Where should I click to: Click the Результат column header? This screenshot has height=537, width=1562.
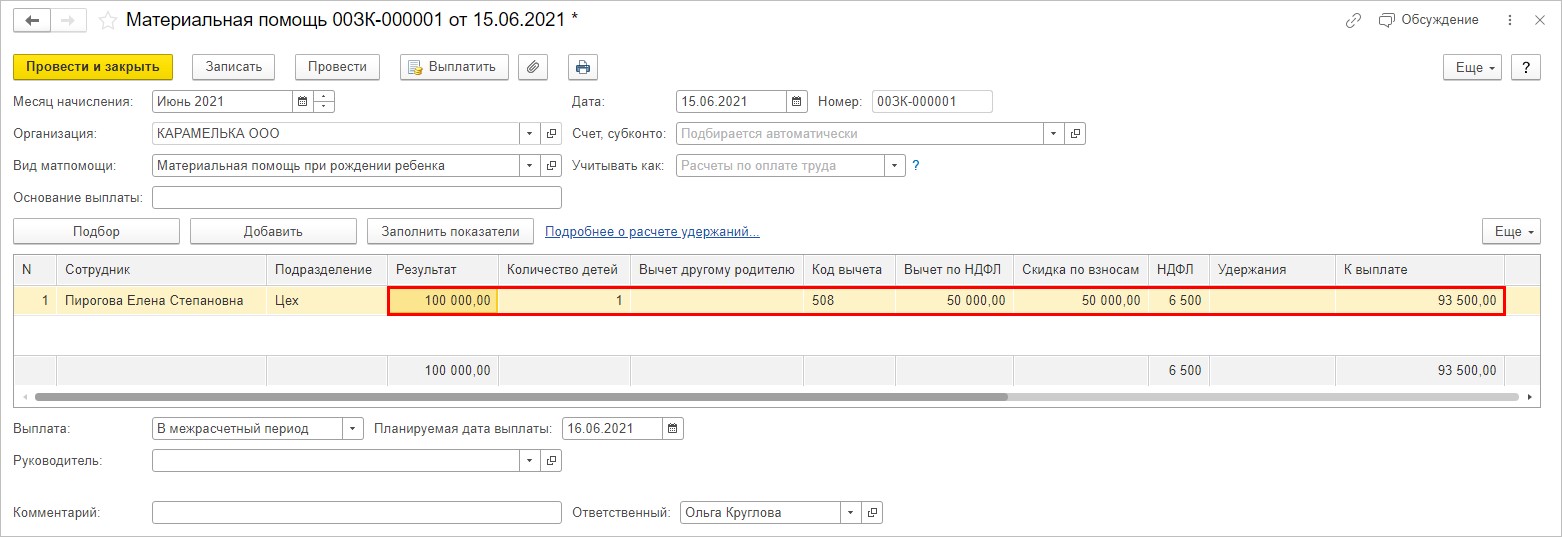(442, 270)
